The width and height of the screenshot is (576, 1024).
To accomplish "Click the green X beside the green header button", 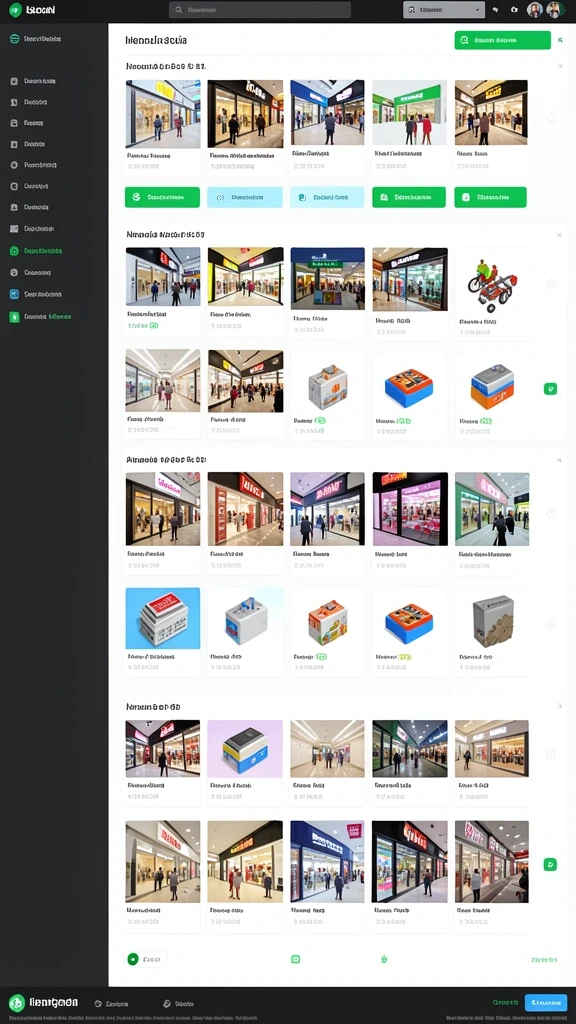I will [560, 40].
